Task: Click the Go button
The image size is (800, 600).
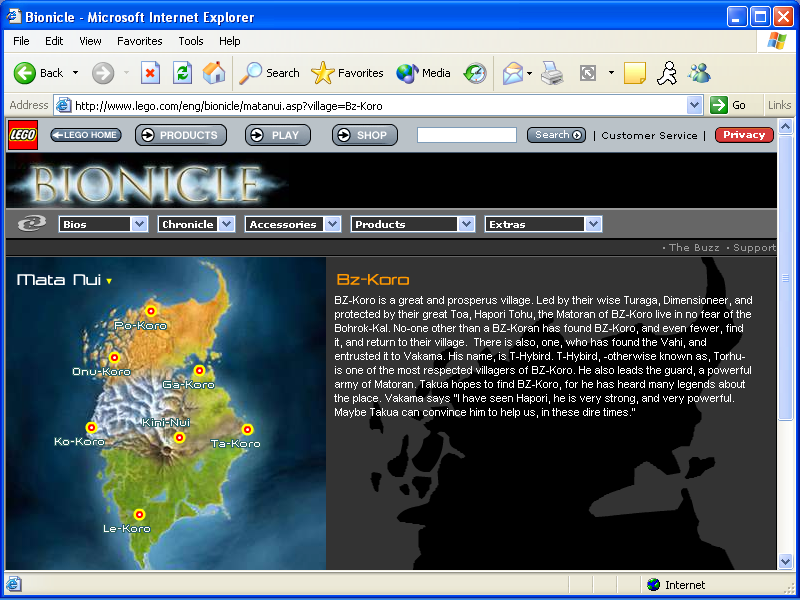Action: [729, 106]
